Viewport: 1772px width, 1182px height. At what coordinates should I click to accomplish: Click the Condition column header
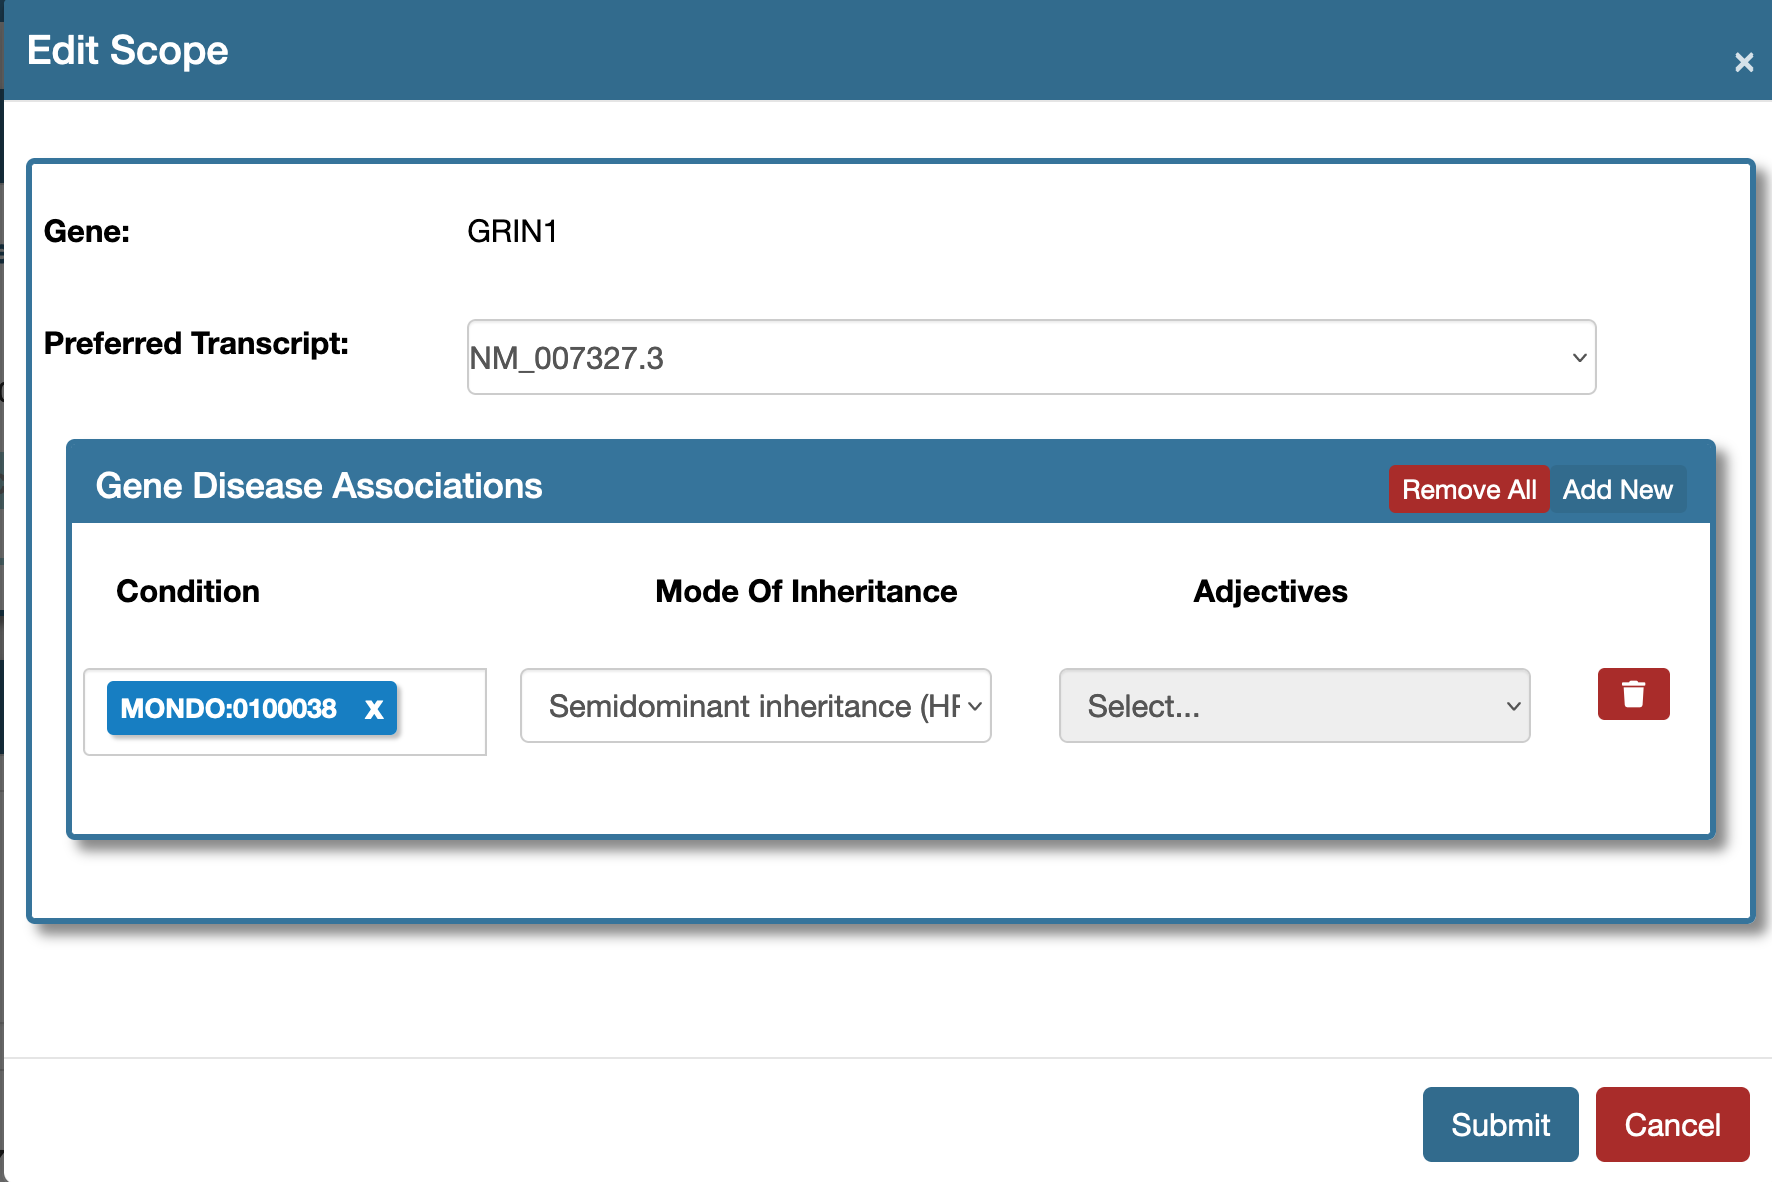click(188, 591)
